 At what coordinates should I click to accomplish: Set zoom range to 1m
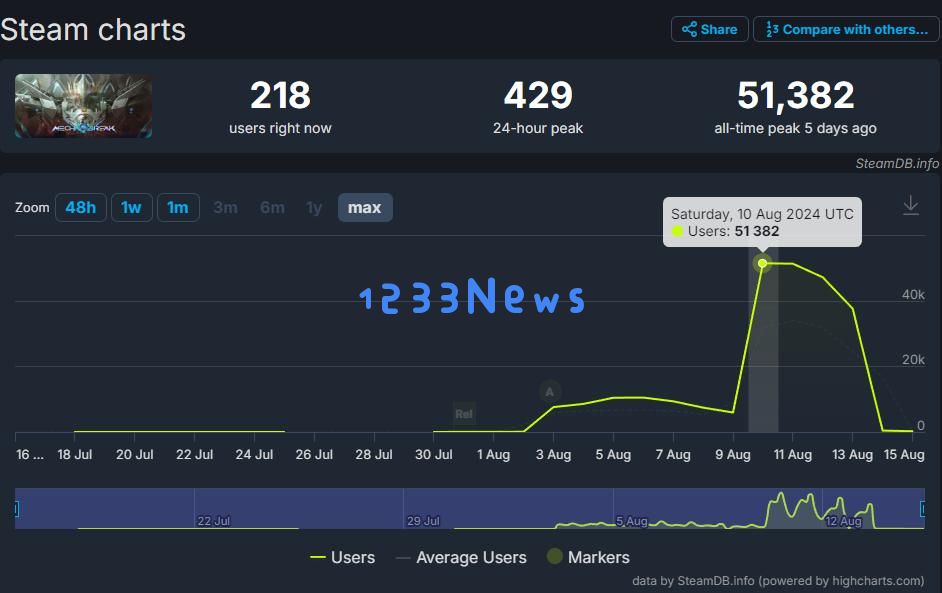coord(178,207)
